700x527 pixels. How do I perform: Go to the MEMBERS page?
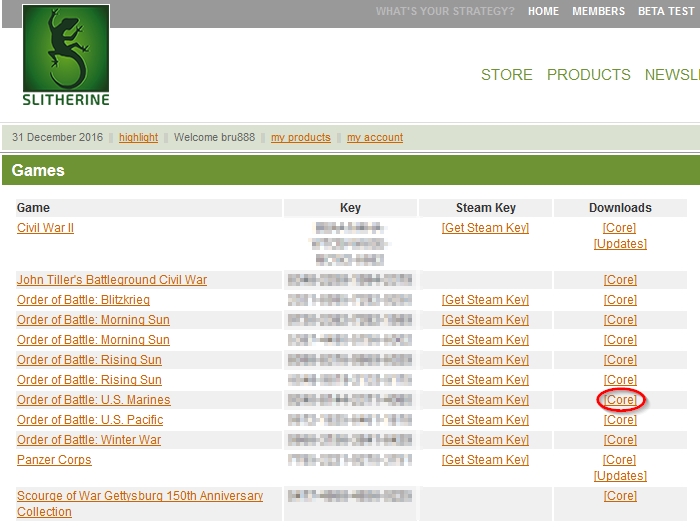click(598, 12)
